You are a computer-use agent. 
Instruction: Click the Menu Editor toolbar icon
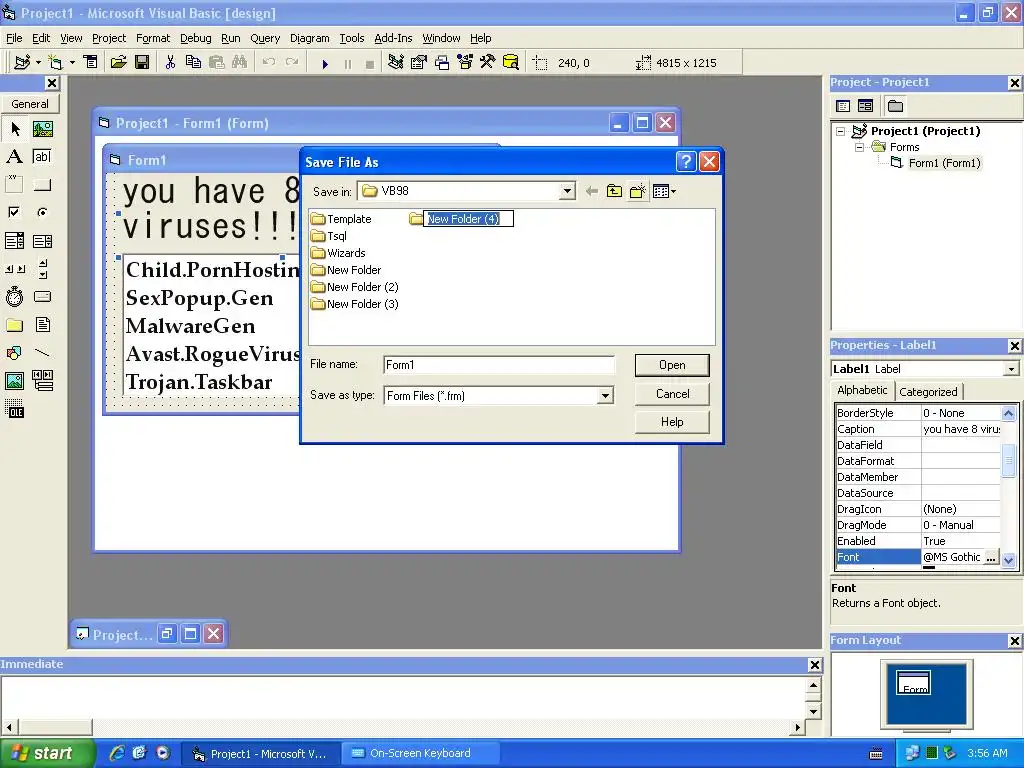tap(90, 62)
